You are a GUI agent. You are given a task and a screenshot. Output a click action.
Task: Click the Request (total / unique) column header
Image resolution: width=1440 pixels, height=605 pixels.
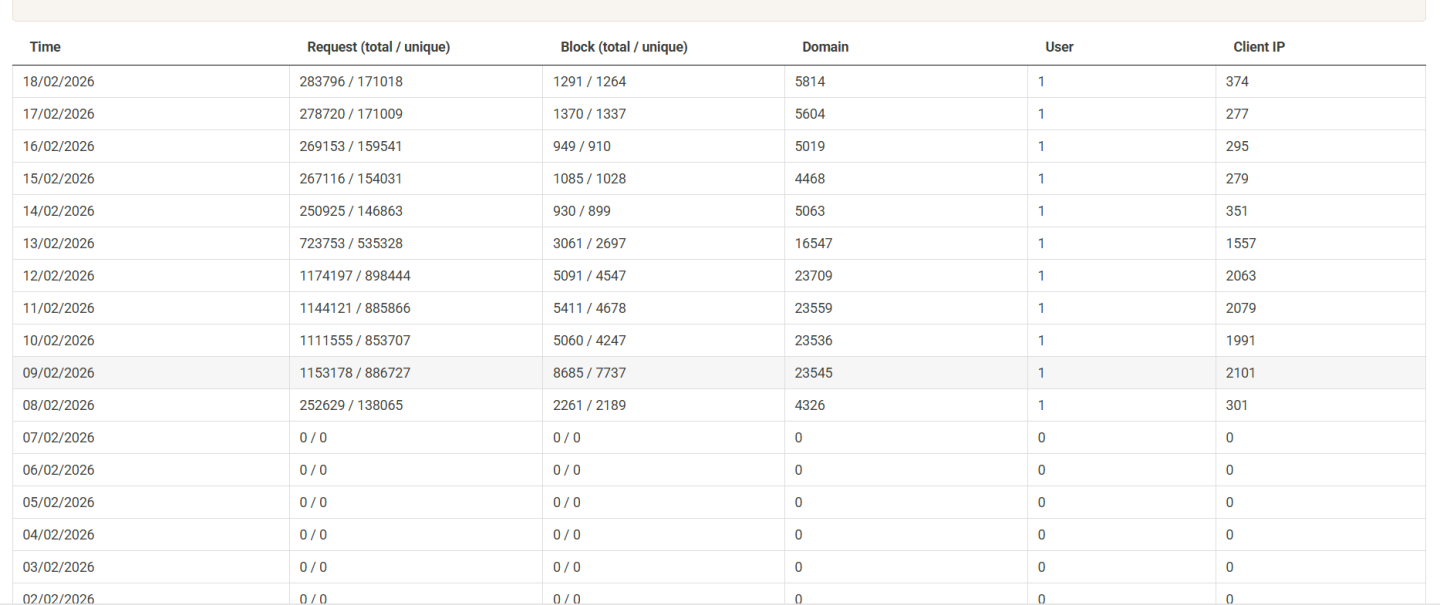[378, 47]
